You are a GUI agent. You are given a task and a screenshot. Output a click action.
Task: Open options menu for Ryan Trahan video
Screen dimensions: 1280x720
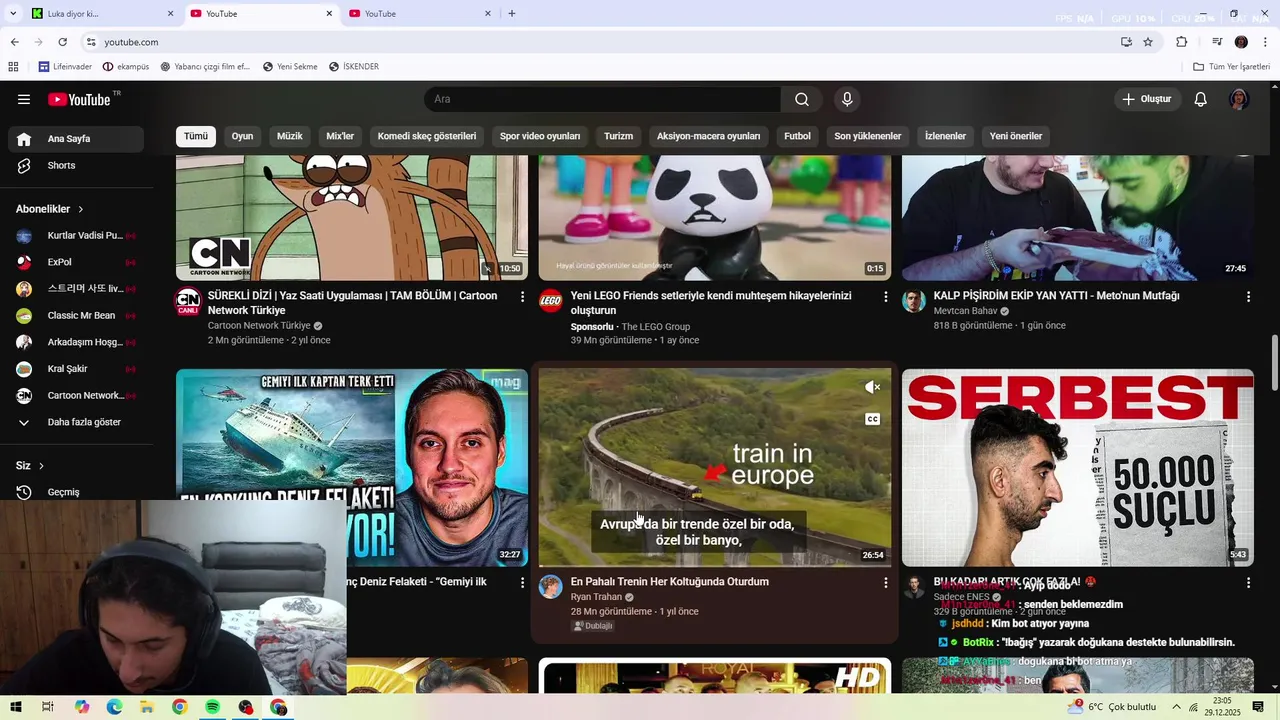[885, 582]
